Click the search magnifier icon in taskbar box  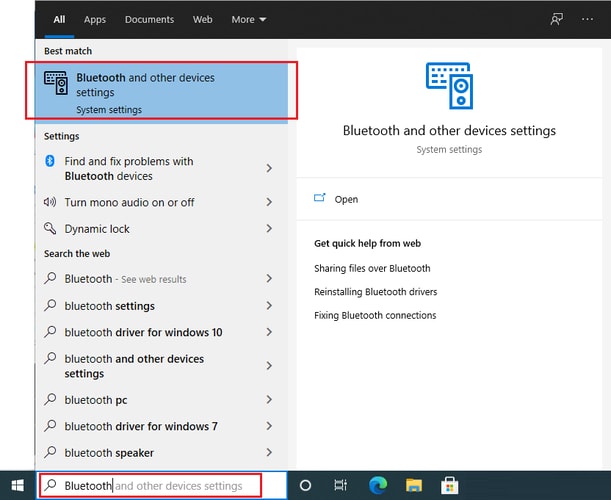50,485
